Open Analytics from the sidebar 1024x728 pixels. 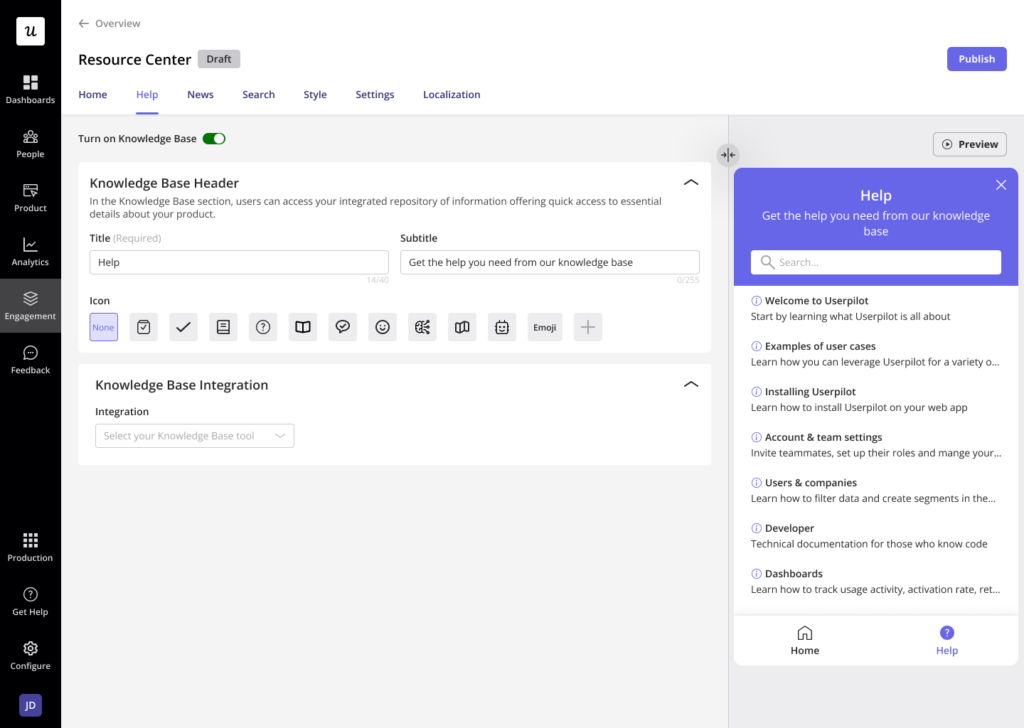tap(30, 250)
